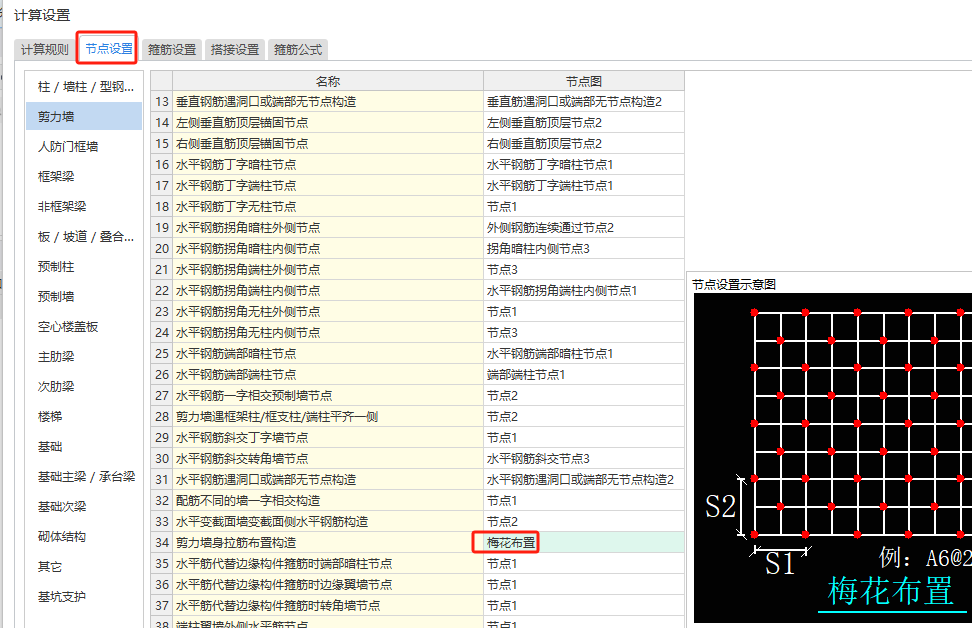Choose 板 / 坡道 / 叠合 category
The image size is (972, 628).
pos(84,237)
